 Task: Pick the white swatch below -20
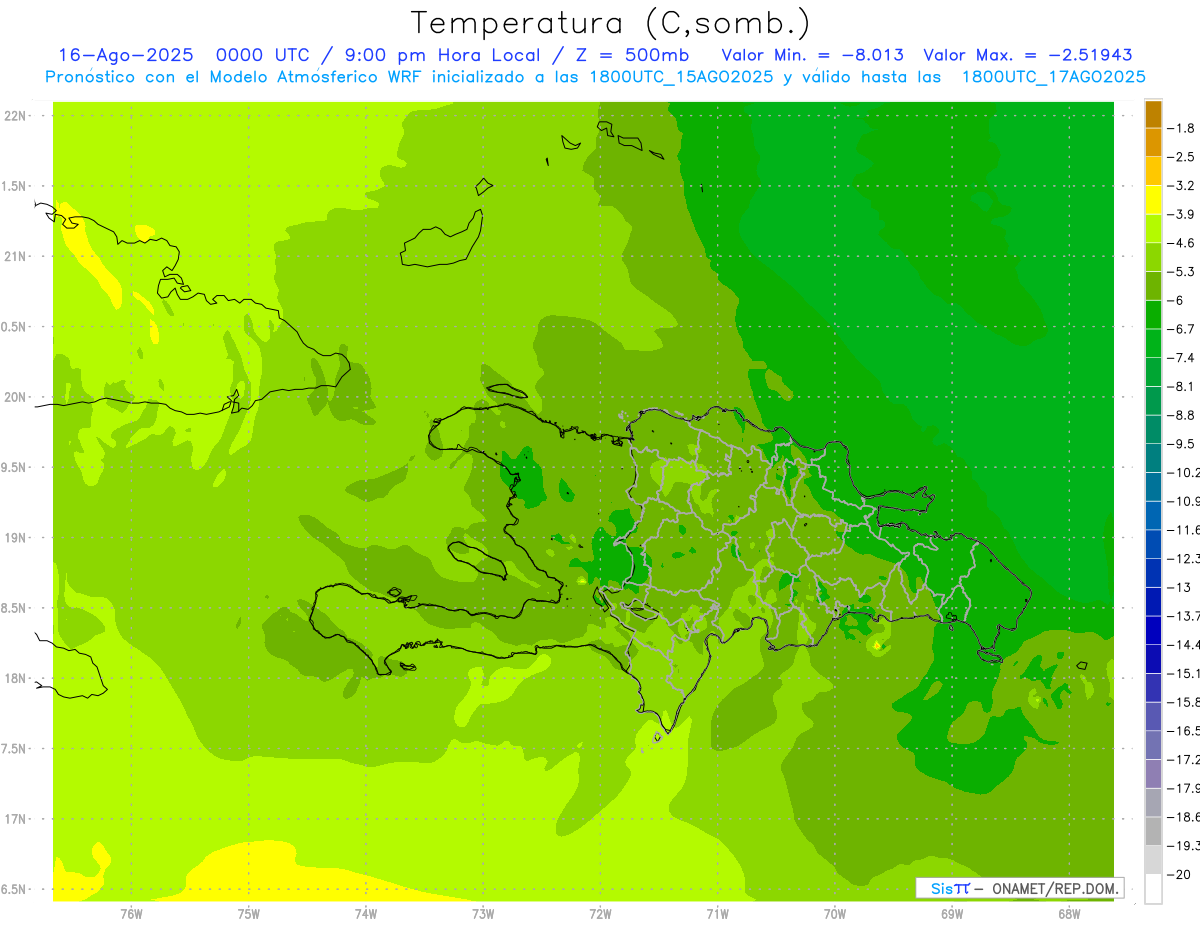tap(1153, 889)
